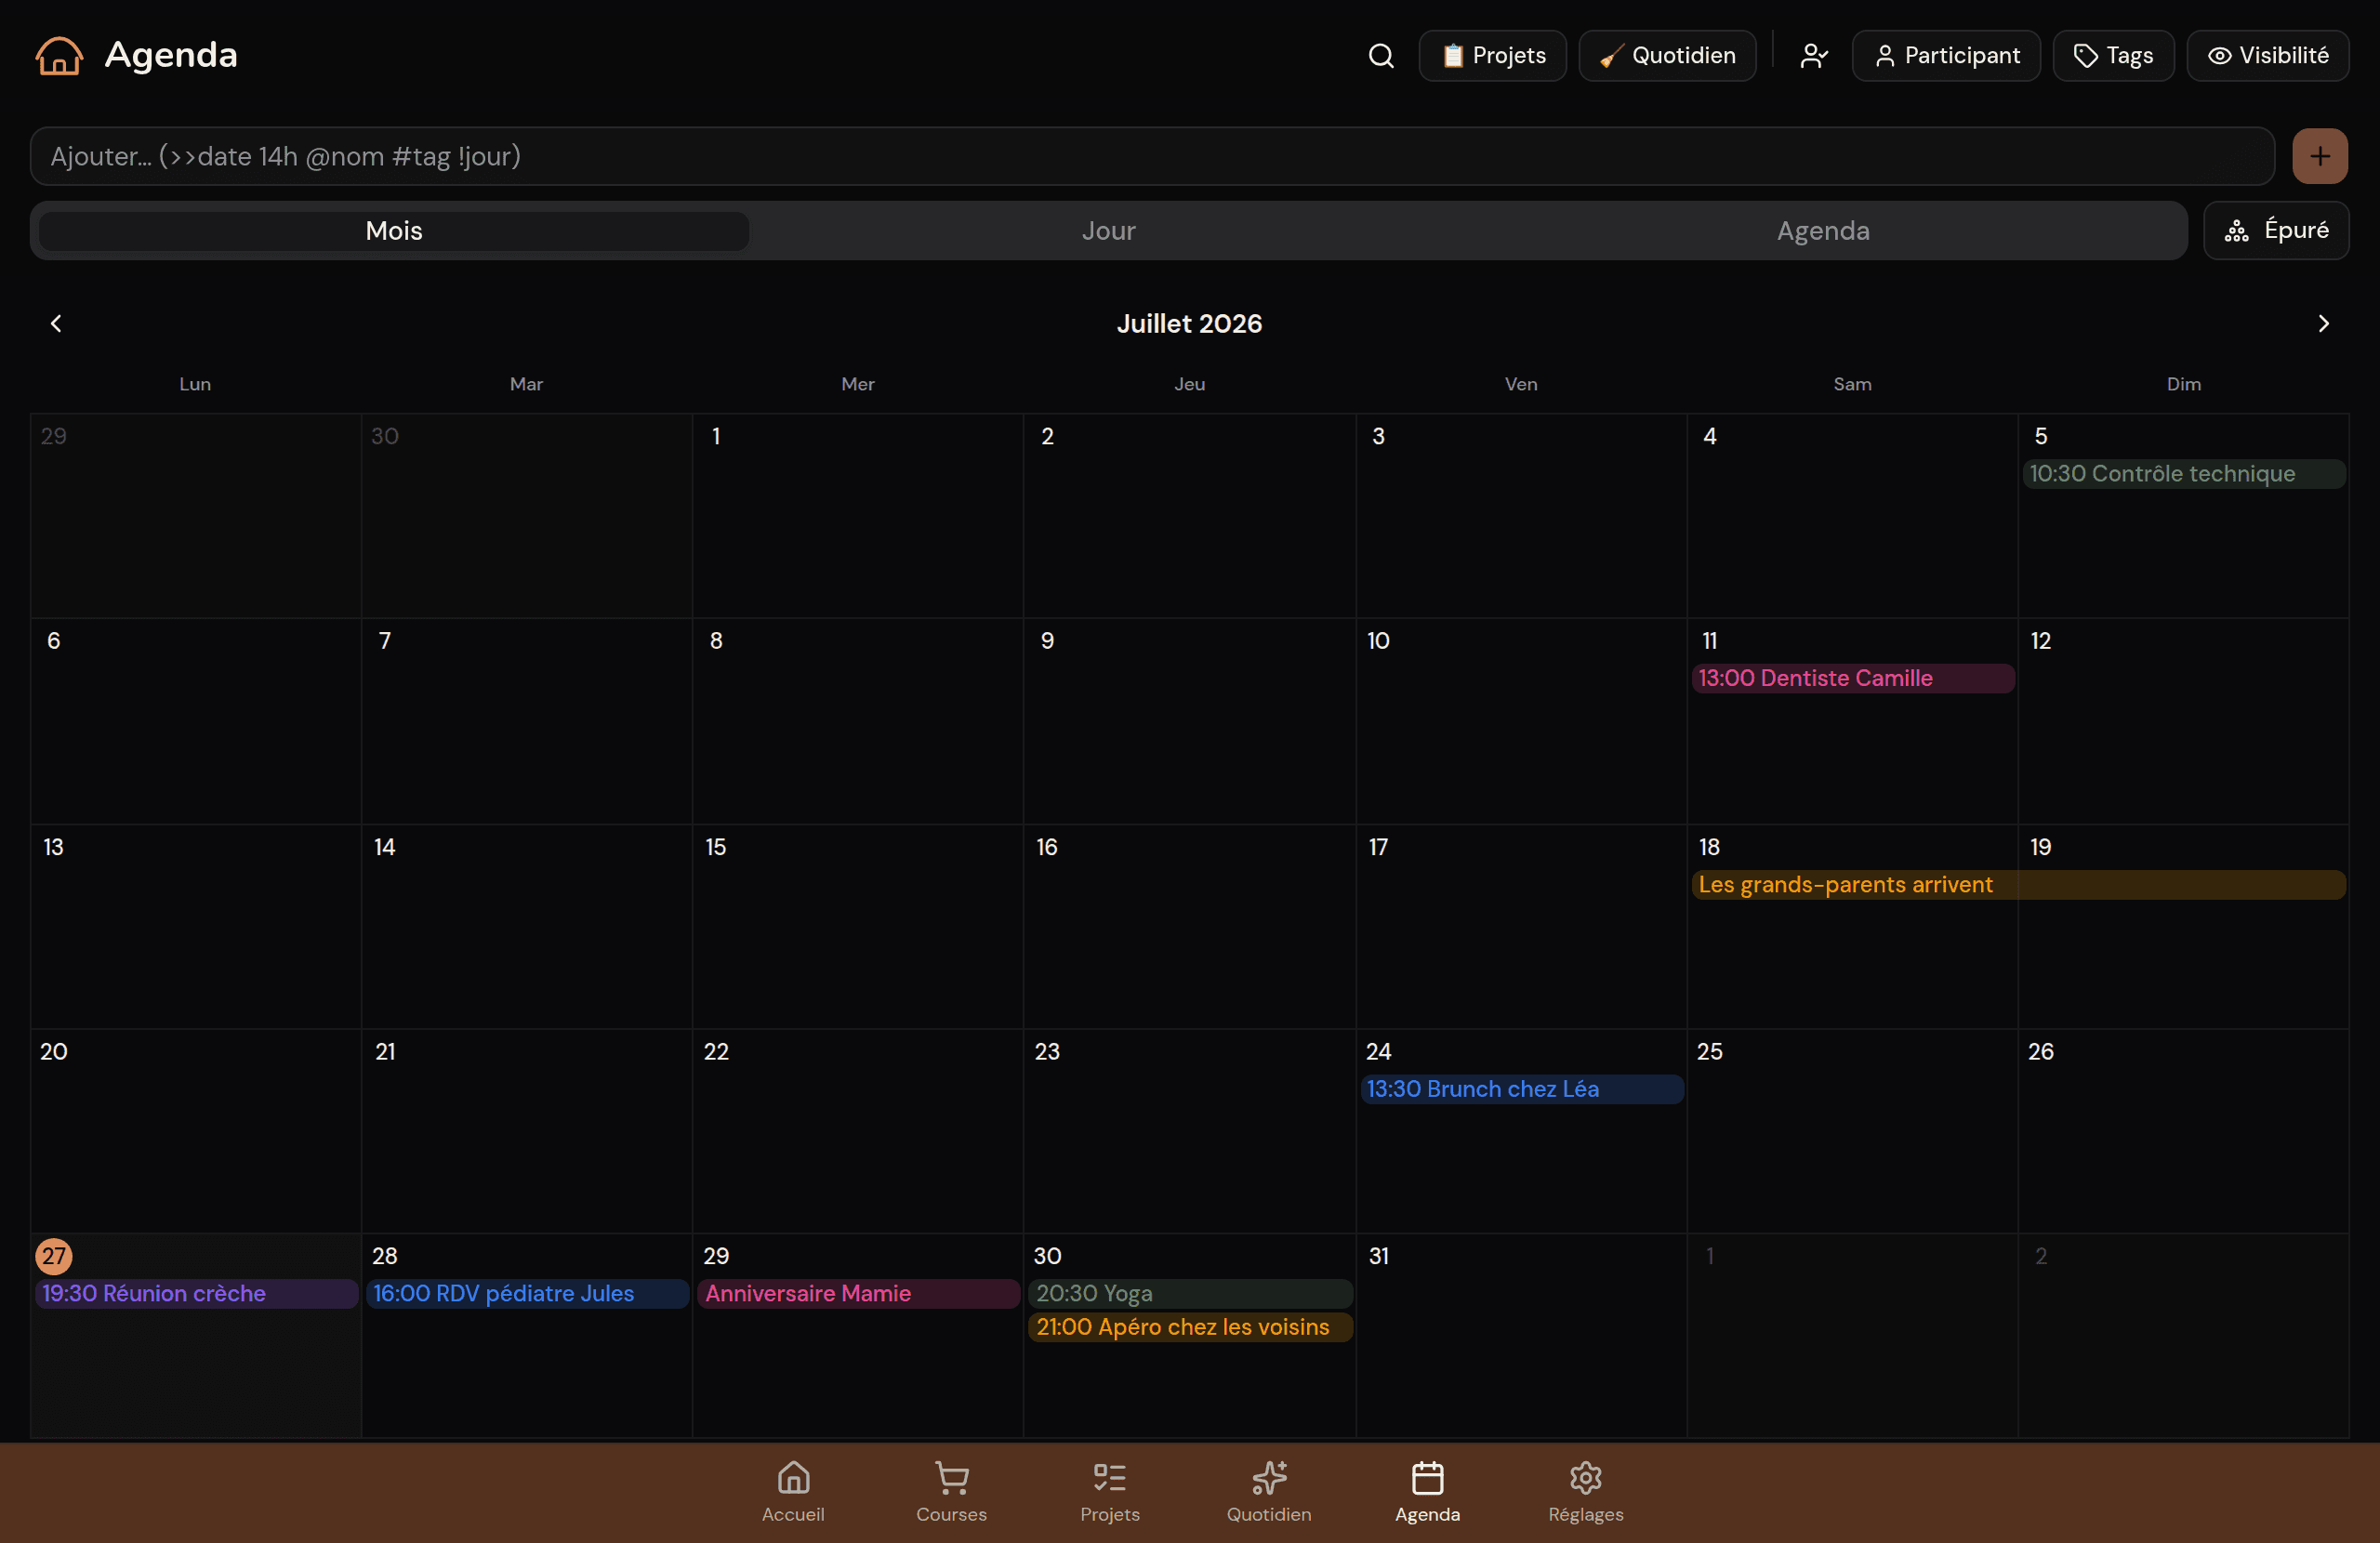Open Projets checklist in bottom navigation
Viewport: 2380px width, 1543px height.
(x=1110, y=1492)
